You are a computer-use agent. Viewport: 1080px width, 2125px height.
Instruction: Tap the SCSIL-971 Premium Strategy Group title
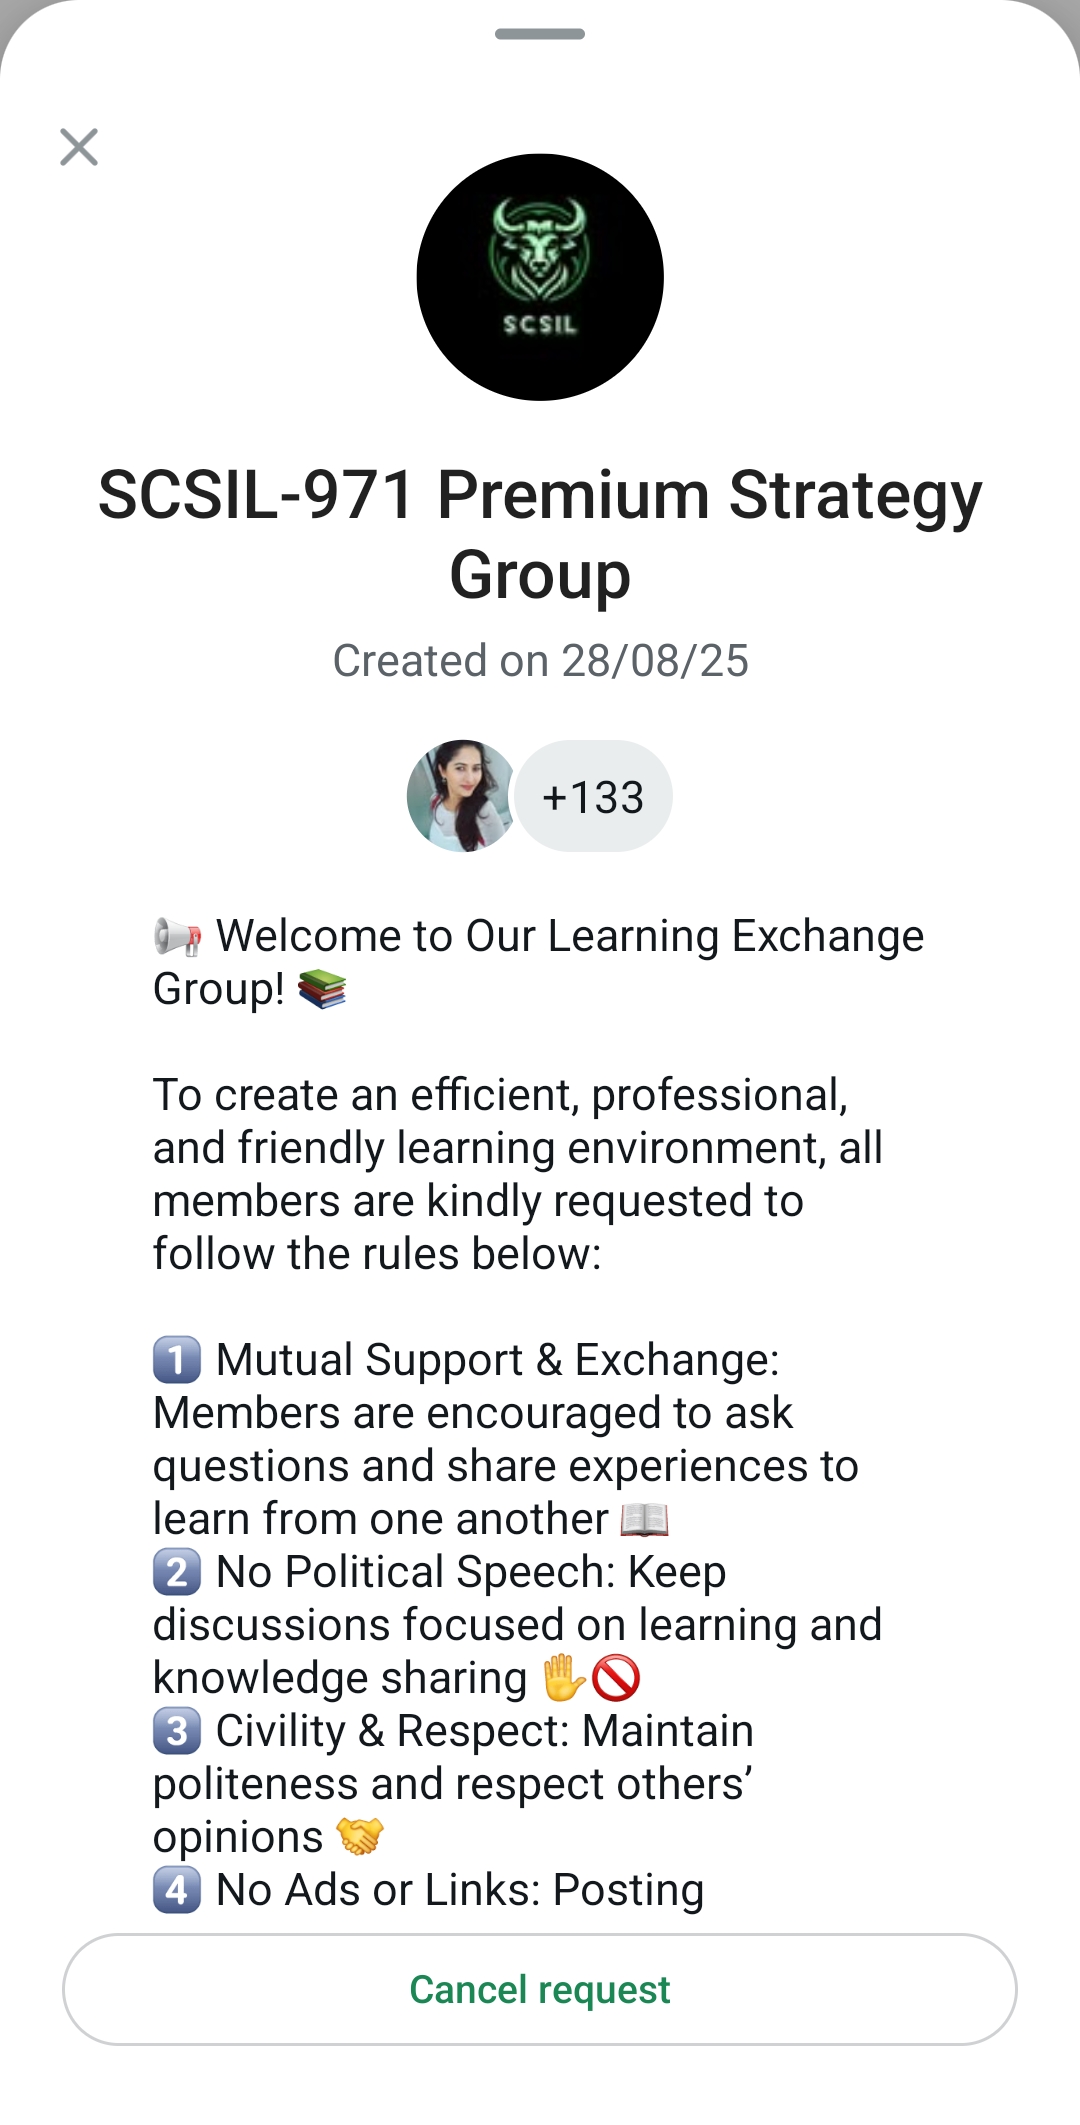point(540,534)
